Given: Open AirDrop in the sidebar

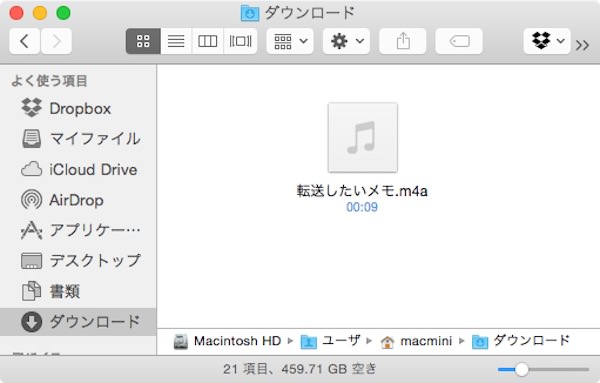Looking at the screenshot, I should [78, 200].
